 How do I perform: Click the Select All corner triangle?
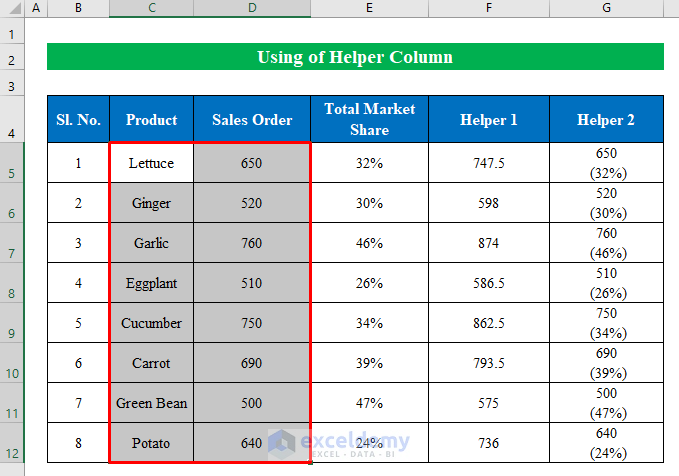[x=11, y=8]
